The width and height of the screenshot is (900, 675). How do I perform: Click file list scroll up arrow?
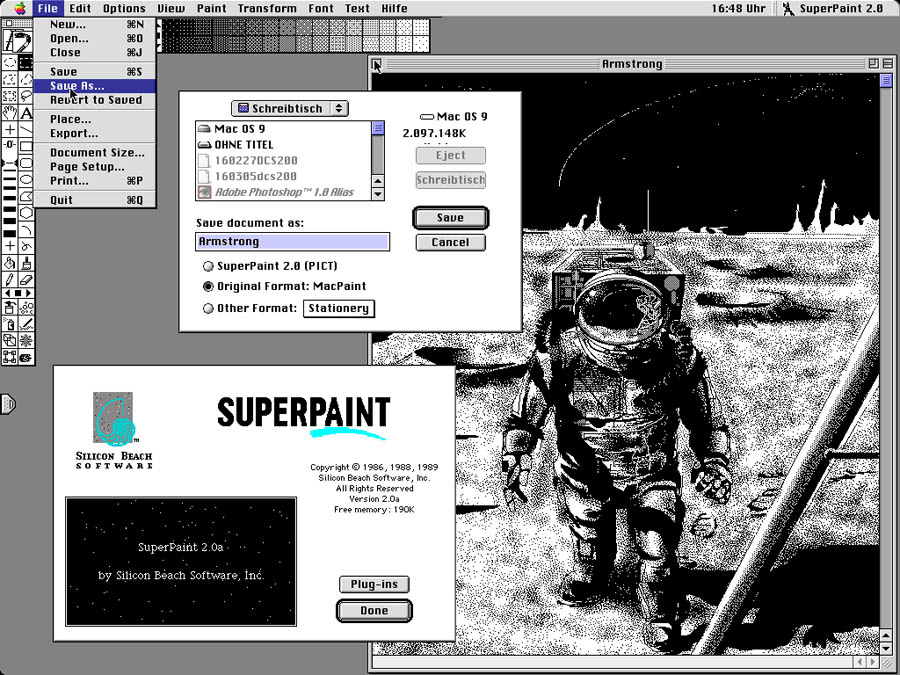pyautogui.click(x=378, y=181)
